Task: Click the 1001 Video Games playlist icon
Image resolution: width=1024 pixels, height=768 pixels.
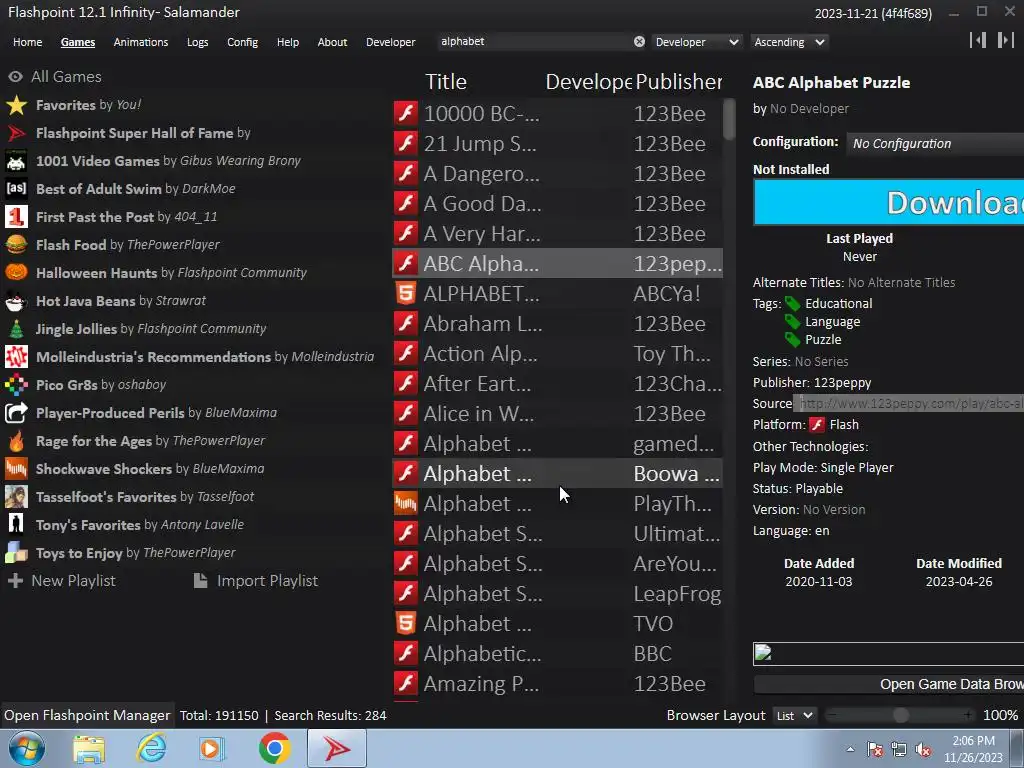Action: [16, 161]
